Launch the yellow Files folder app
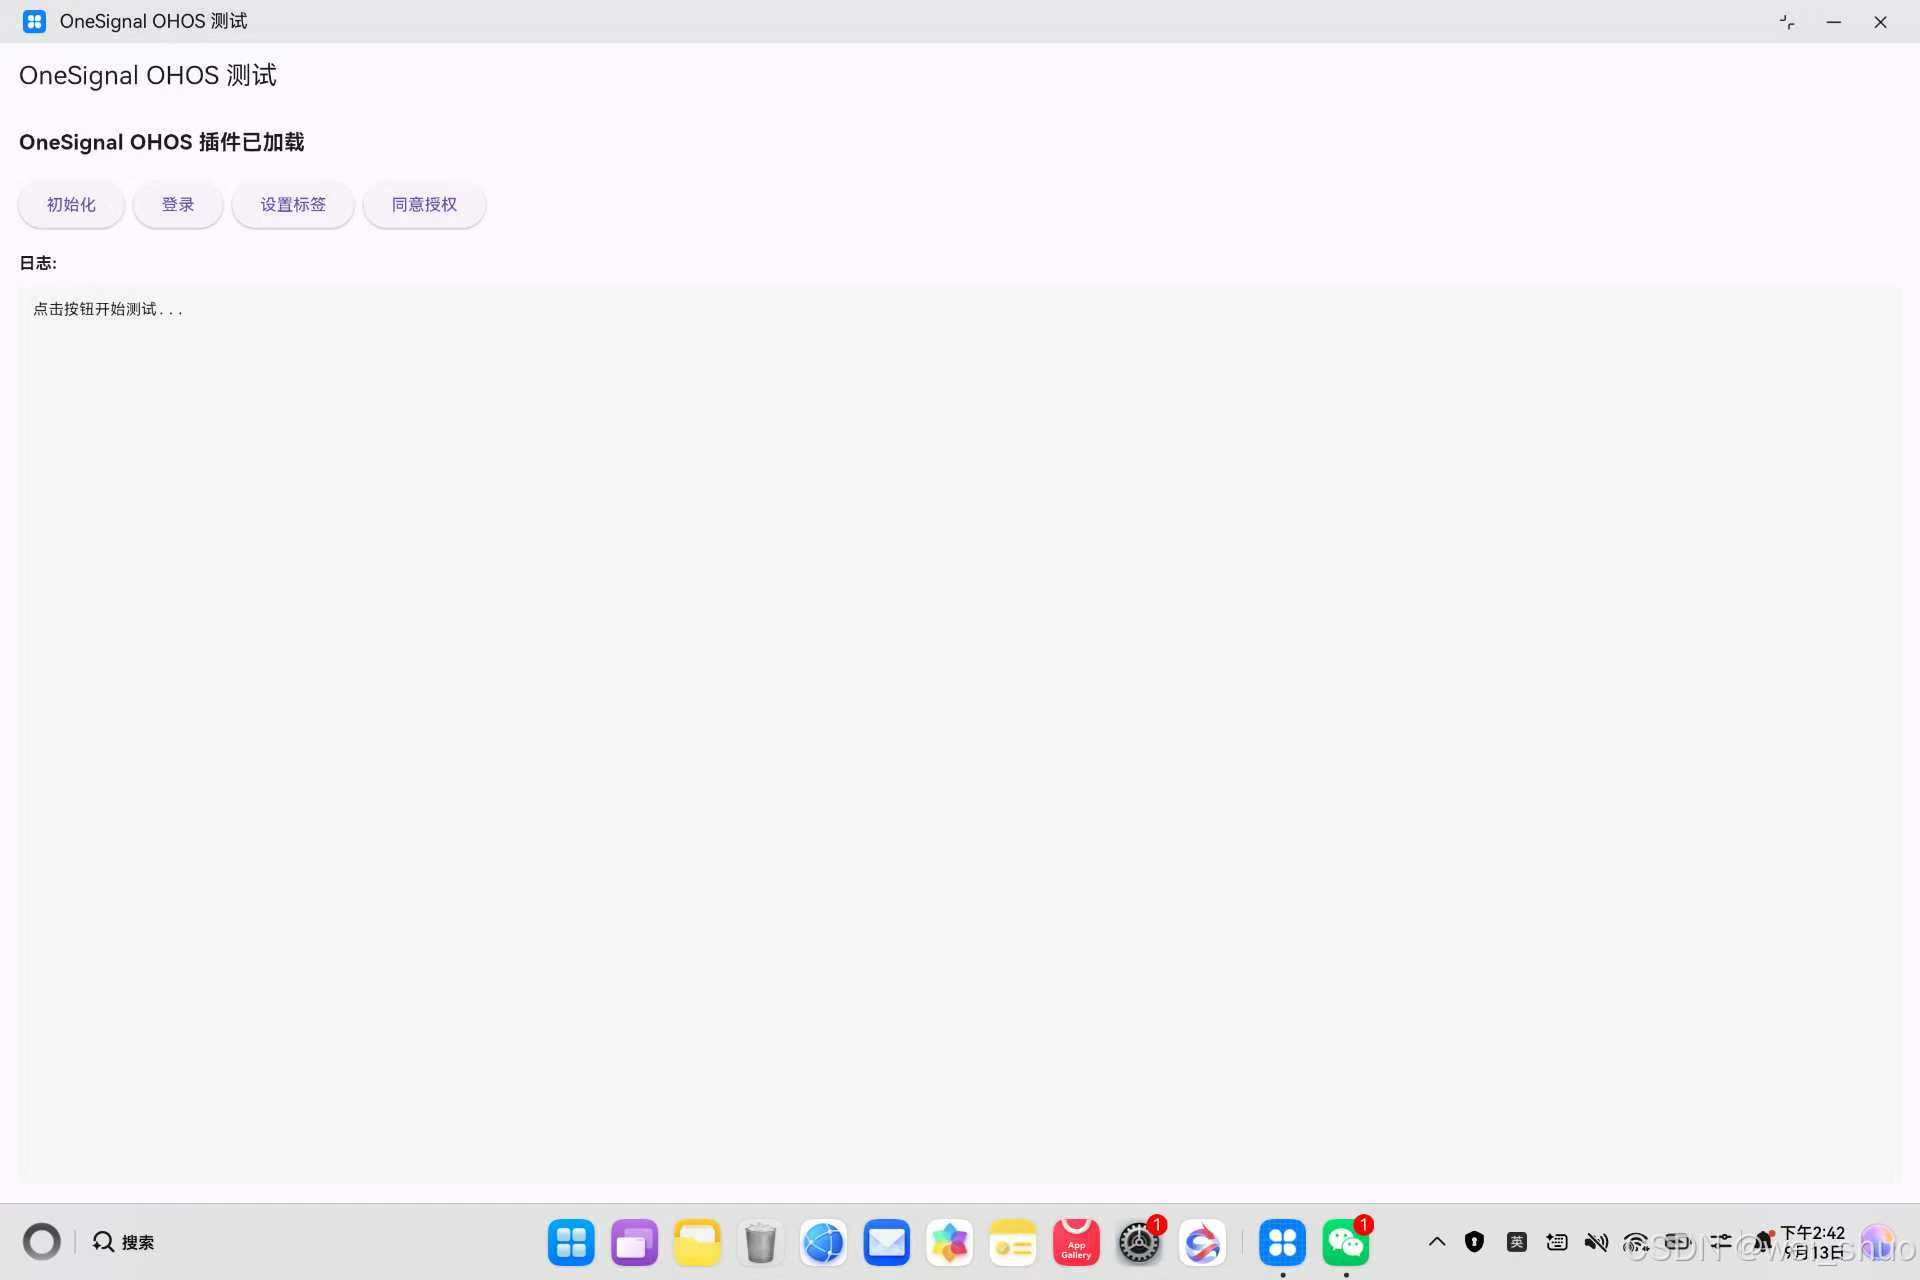Image resolution: width=1920 pixels, height=1280 pixels. pos(697,1243)
